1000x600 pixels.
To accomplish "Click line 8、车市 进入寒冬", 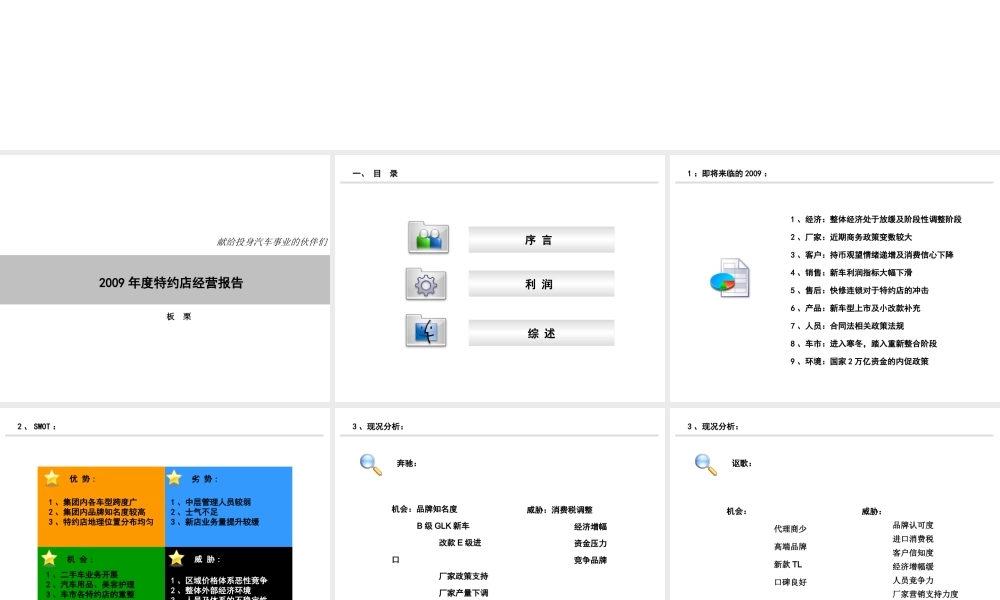I will coord(863,344).
